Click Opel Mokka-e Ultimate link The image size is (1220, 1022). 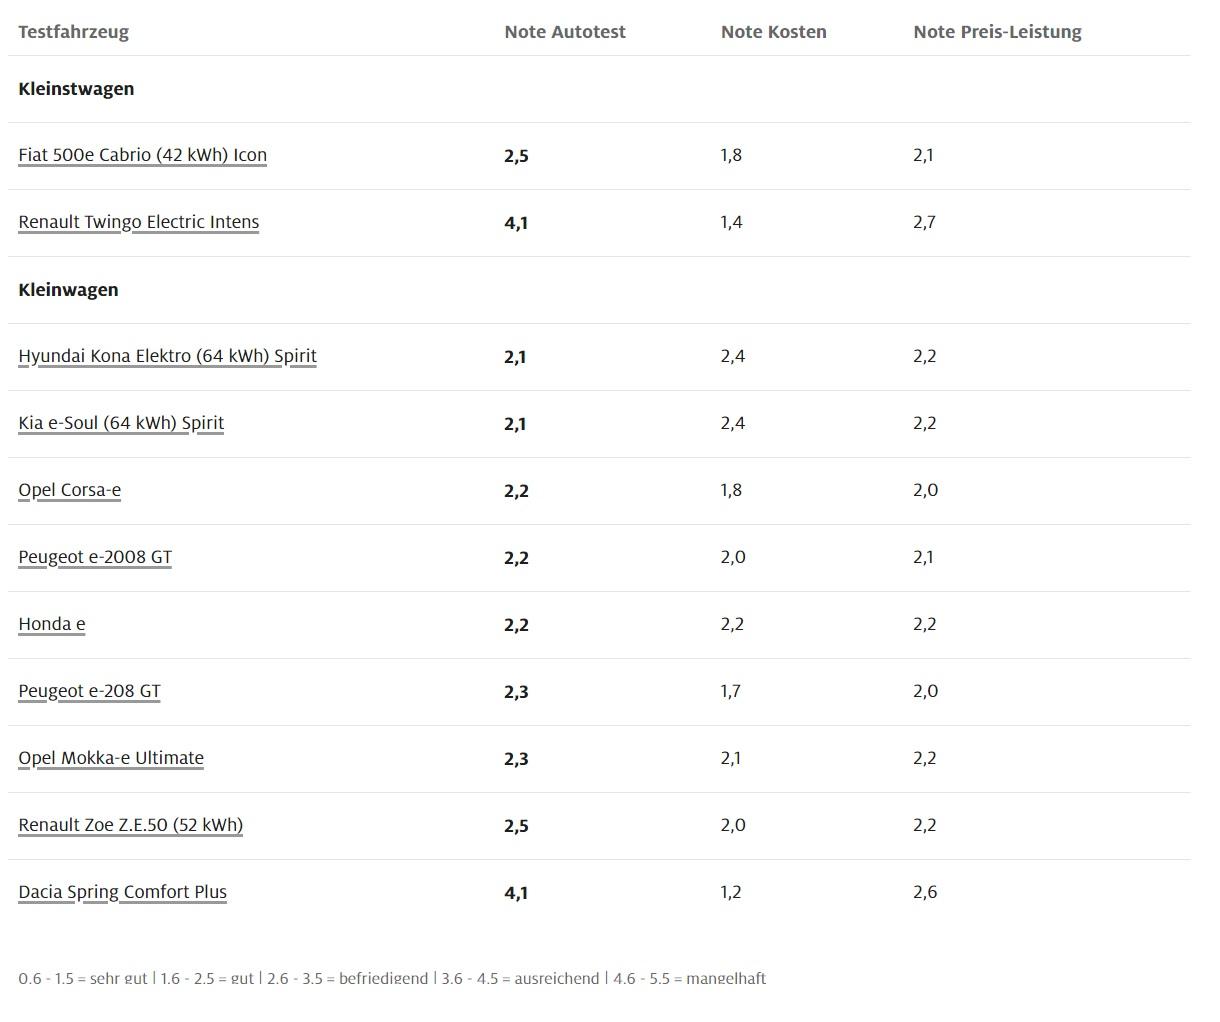[x=111, y=758]
